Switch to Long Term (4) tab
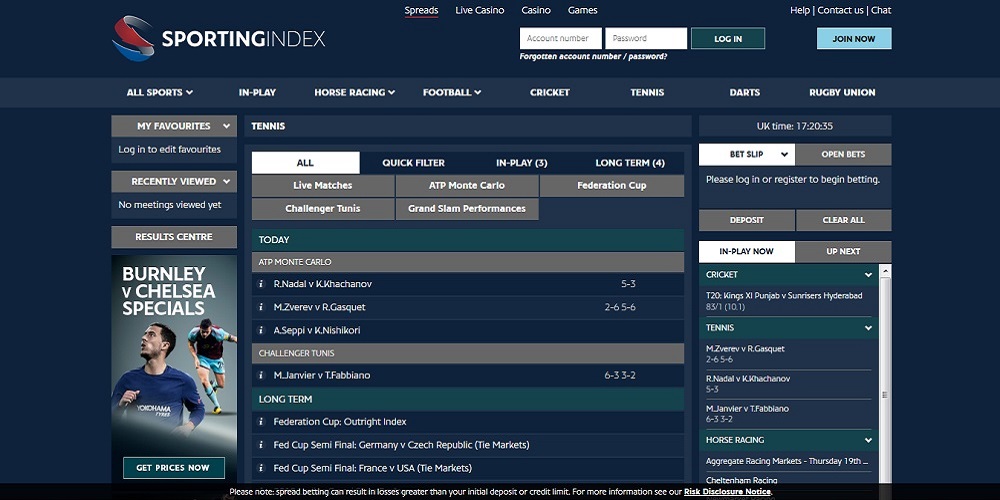Viewport: 1000px width, 500px height. click(630, 163)
